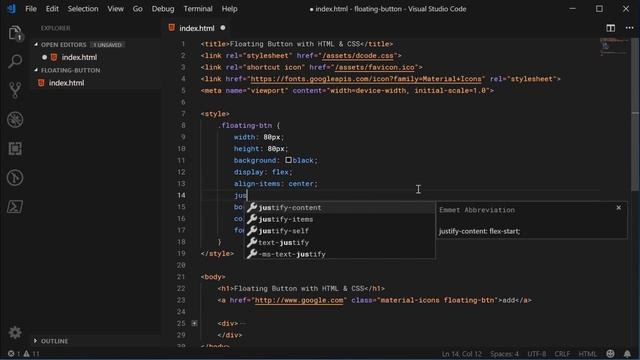Click the EXPLORER panel title

[x=56, y=28]
